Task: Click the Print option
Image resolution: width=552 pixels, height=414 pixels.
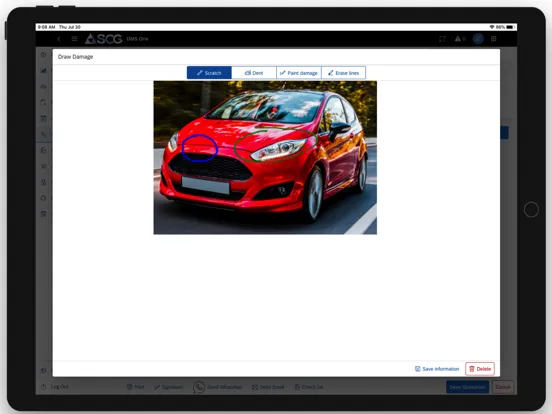Action: point(136,387)
